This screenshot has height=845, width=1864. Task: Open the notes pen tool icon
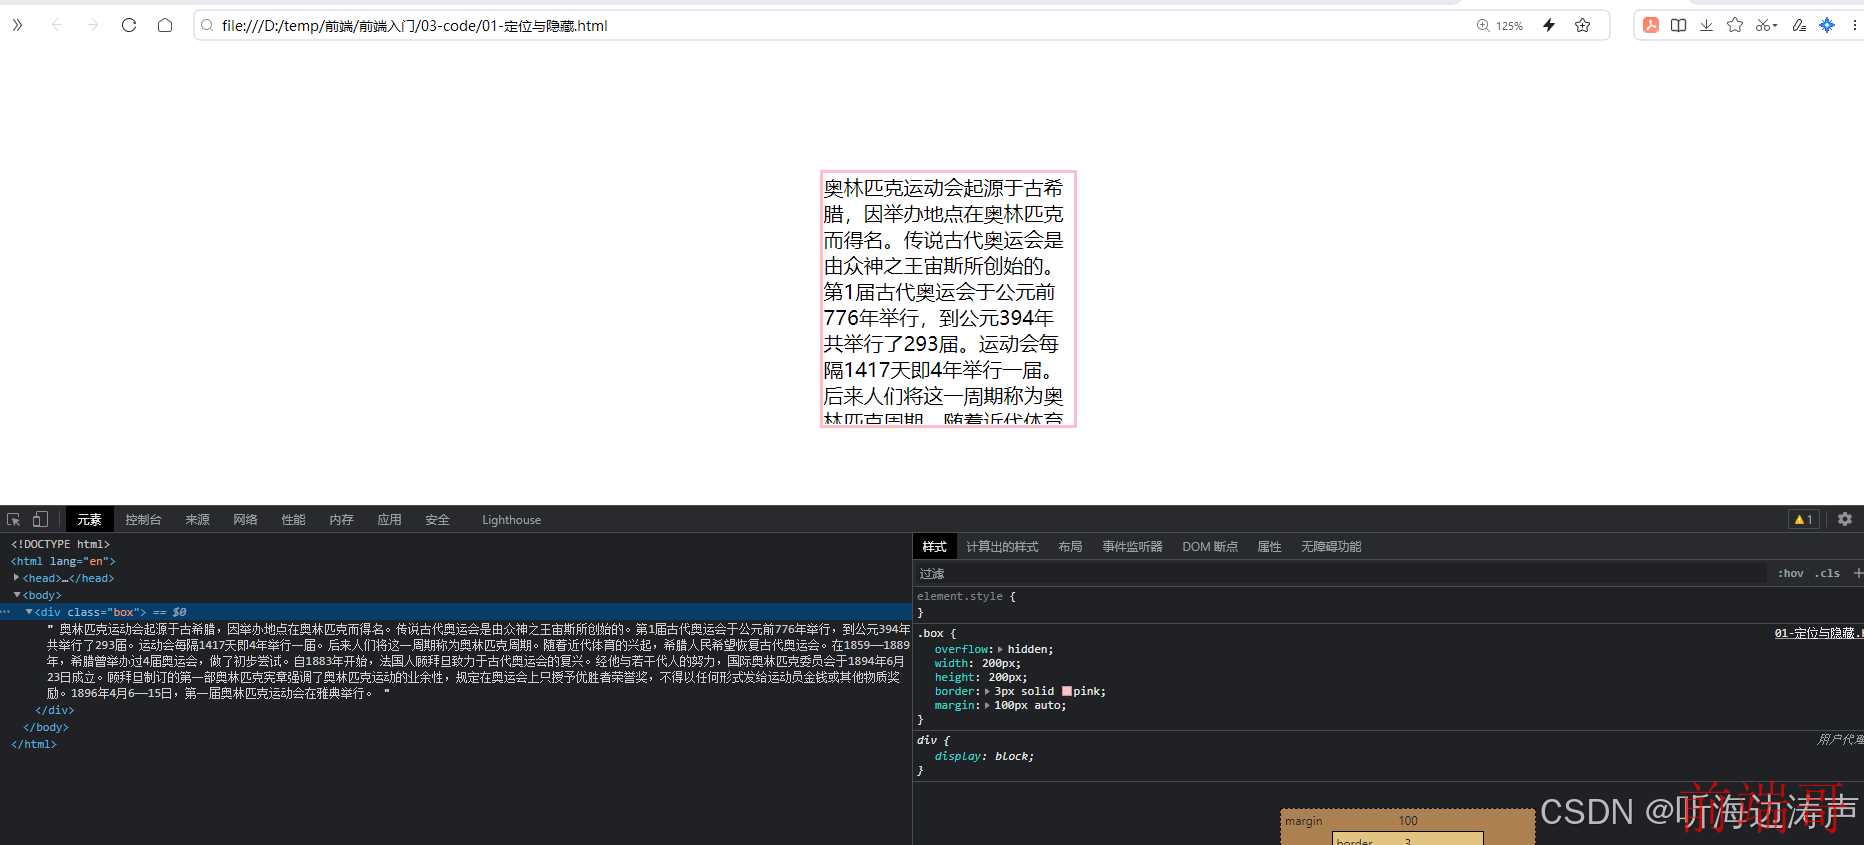point(1799,25)
